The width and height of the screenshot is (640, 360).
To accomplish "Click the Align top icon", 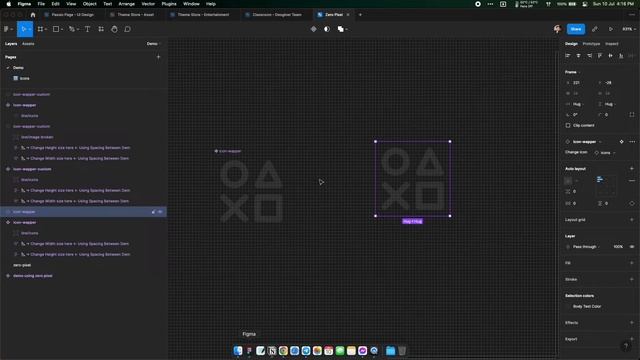I will pos(600,56).
